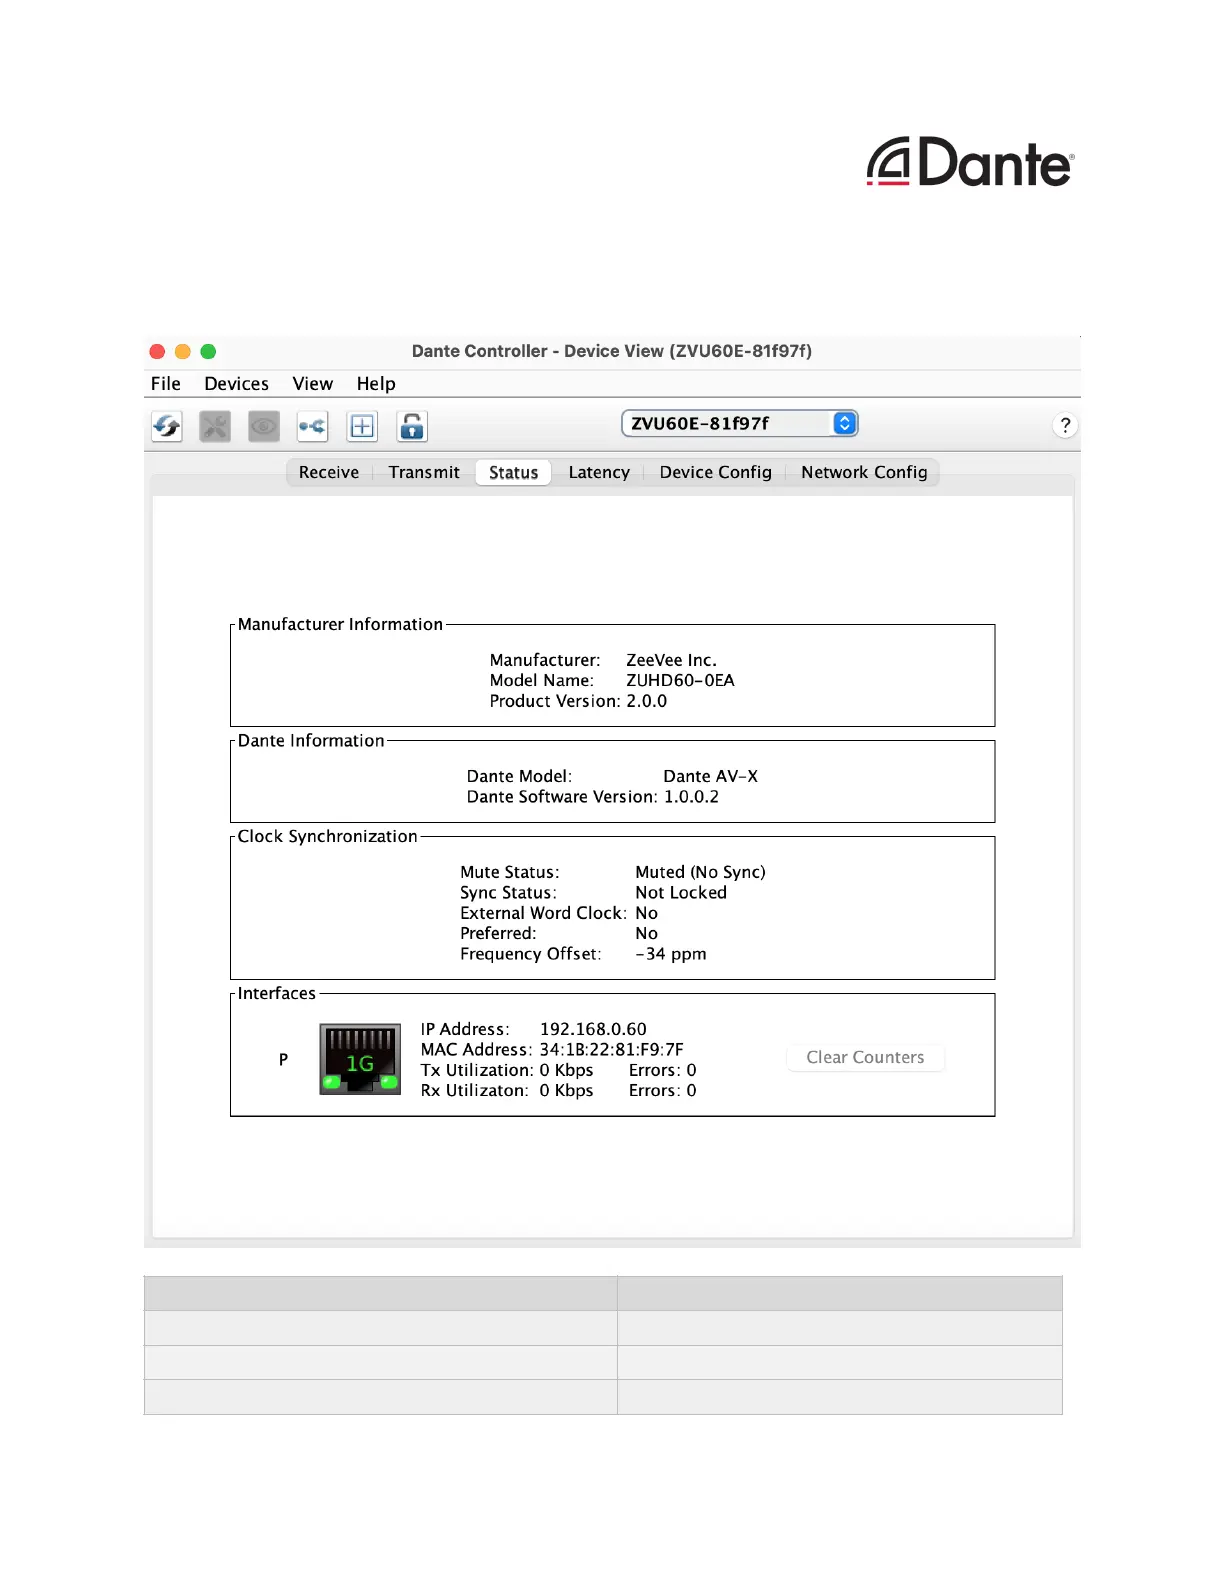This screenshot has height=1584, width=1224.
Task: Switch to the Latency tab
Action: [599, 472]
